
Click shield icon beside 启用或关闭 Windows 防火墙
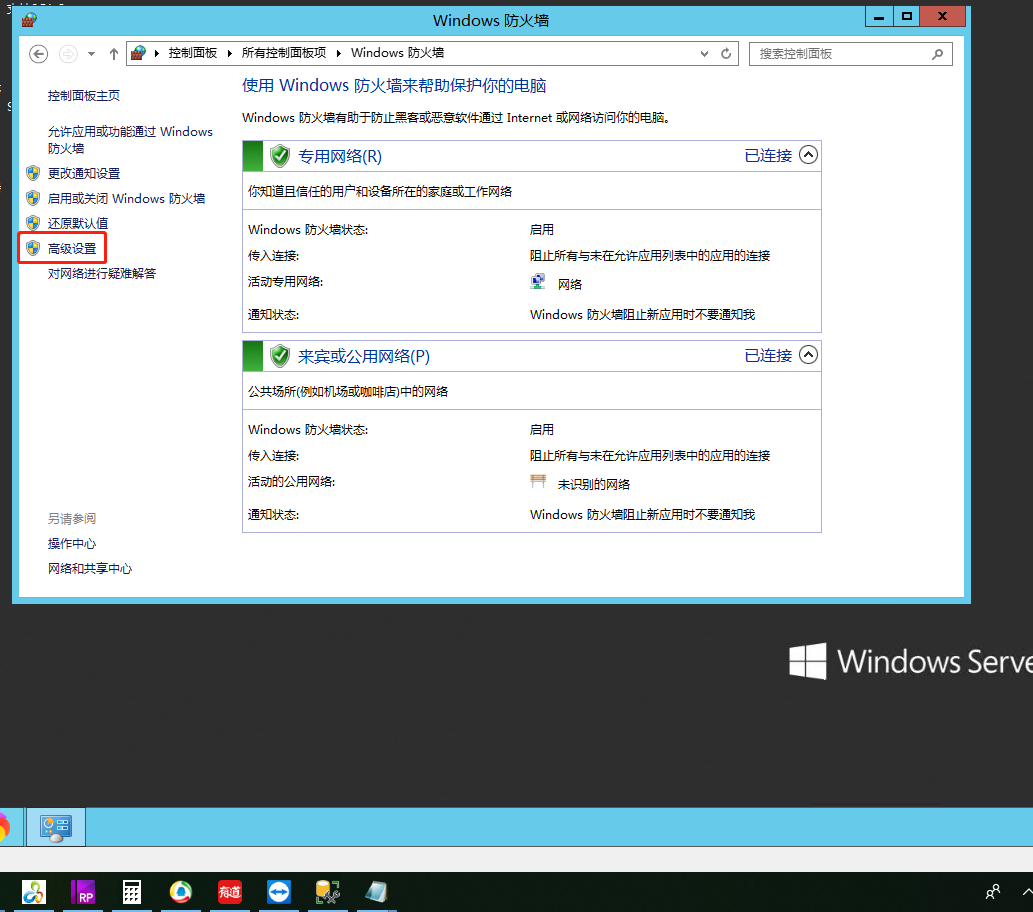[33, 198]
